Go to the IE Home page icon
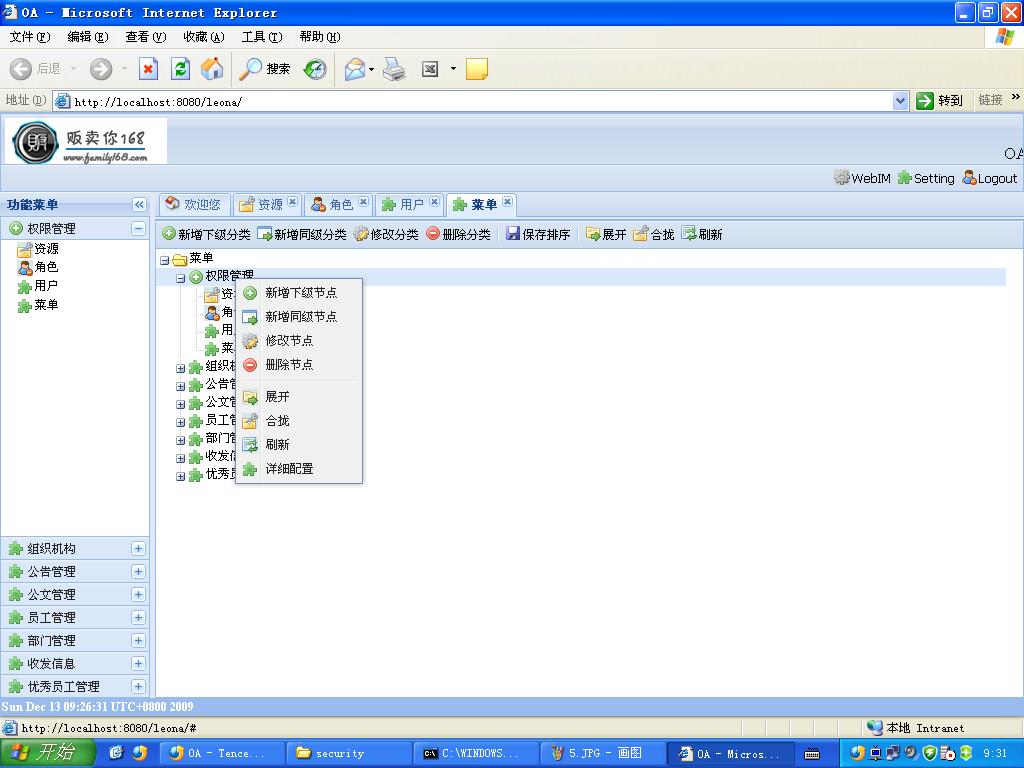The image size is (1024, 768). [212, 69]
